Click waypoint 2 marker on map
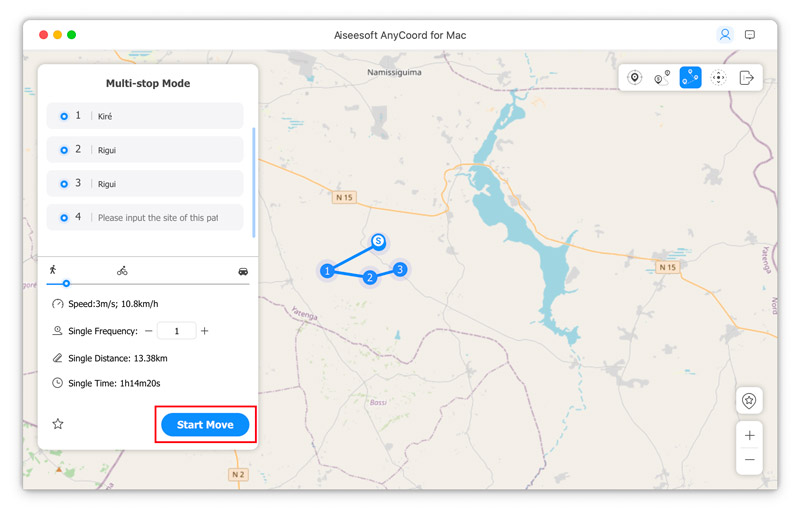800x515 pixels. pyautogui.click(x=369, y=277)
